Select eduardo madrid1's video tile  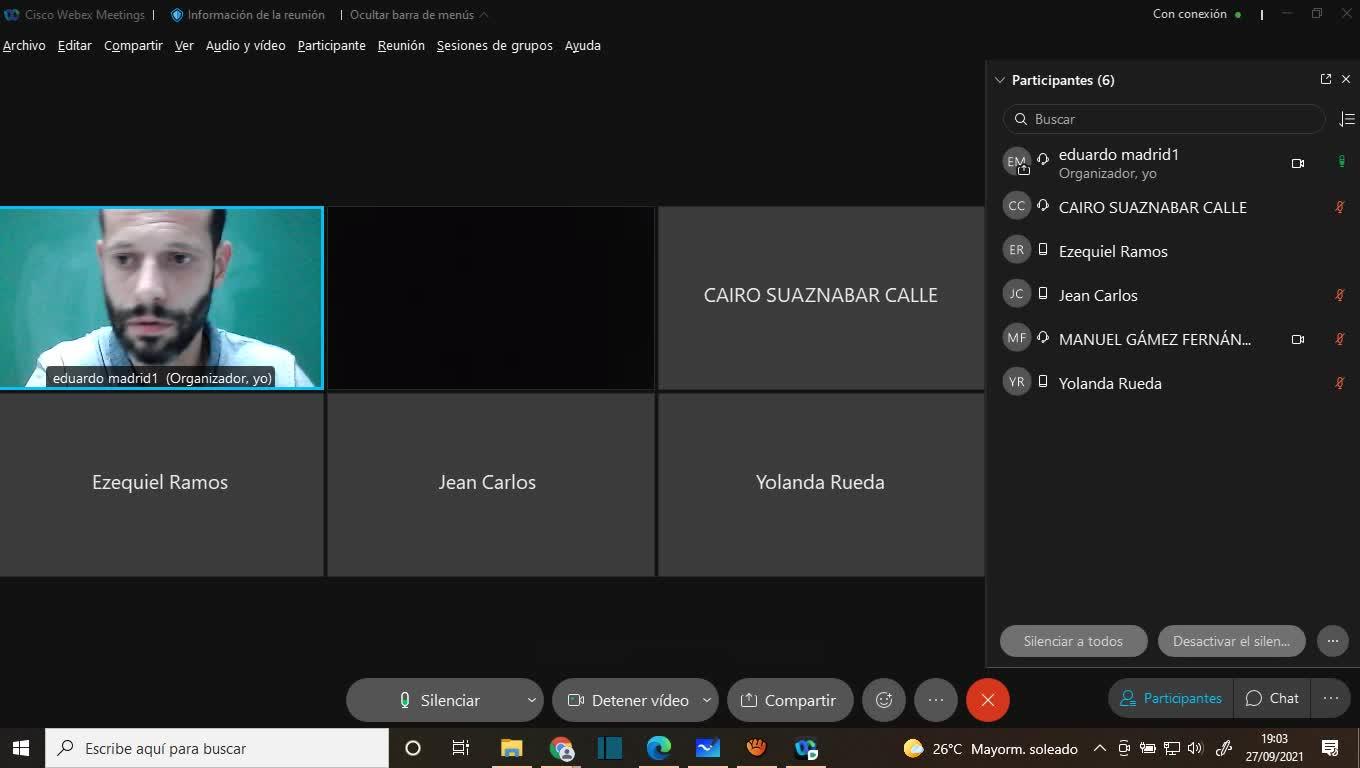click(x=161, y=298)
